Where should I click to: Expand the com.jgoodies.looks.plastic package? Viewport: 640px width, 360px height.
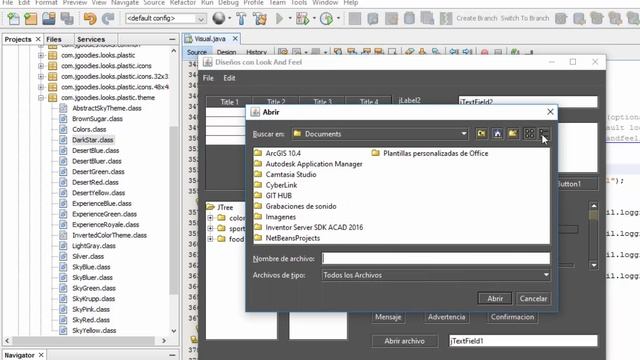(41, 55)
